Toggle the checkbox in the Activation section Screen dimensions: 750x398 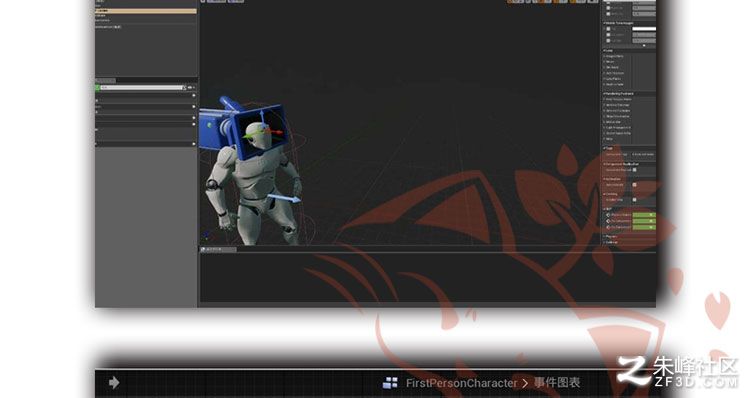(x=635, y=185)
